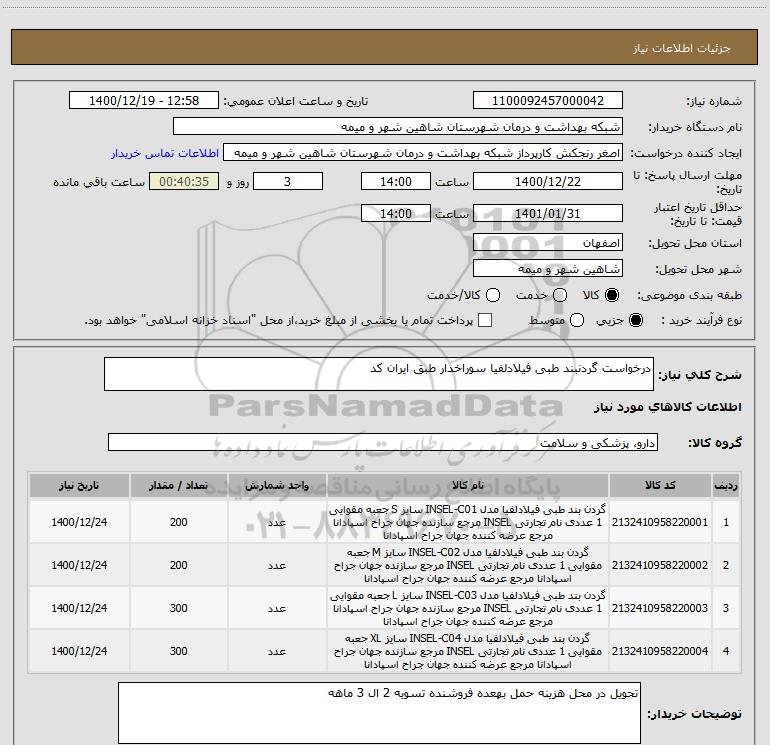Click the delivery province field اصفهان

[x=548, y=243]
